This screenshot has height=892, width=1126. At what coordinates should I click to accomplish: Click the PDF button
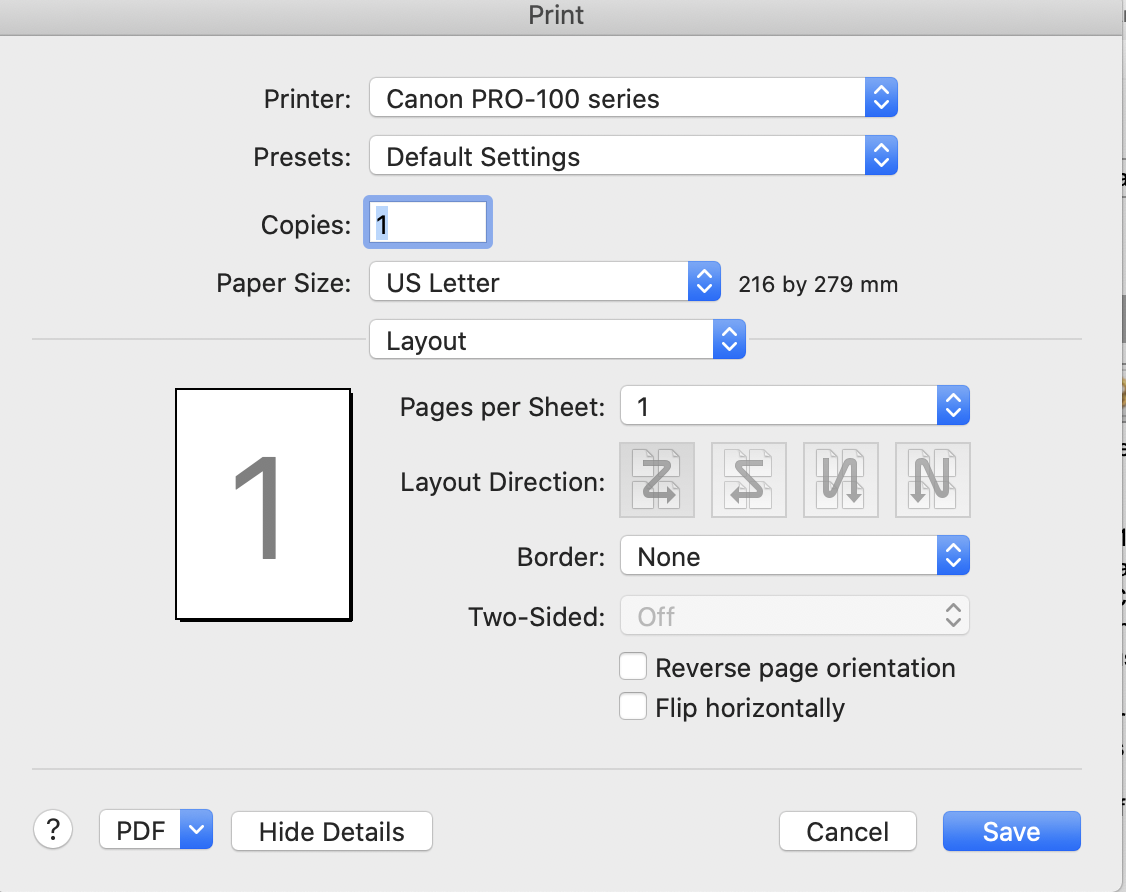tap(141, 830)
